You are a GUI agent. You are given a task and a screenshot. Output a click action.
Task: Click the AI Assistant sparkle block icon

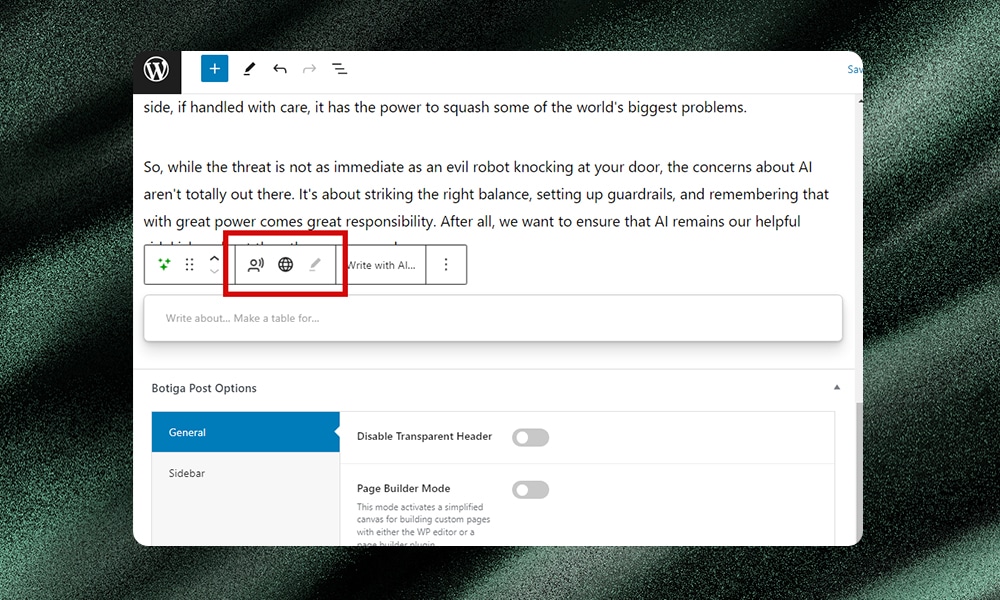164,265
